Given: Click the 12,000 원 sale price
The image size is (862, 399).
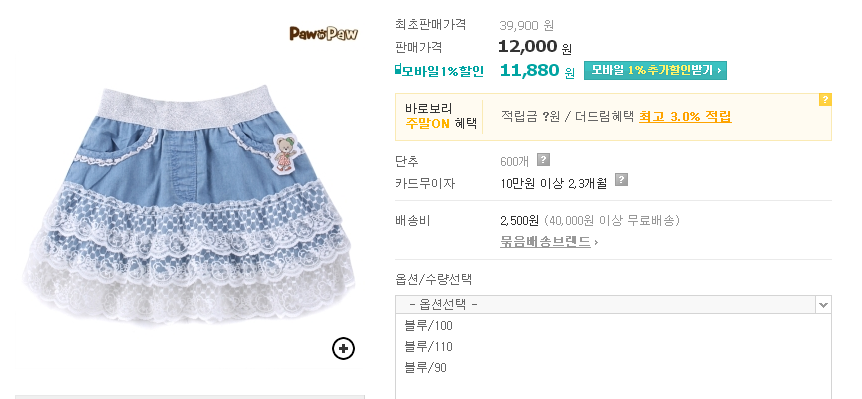Looking at the screenshot, I should pyautogui.click(x=535, y=47).
